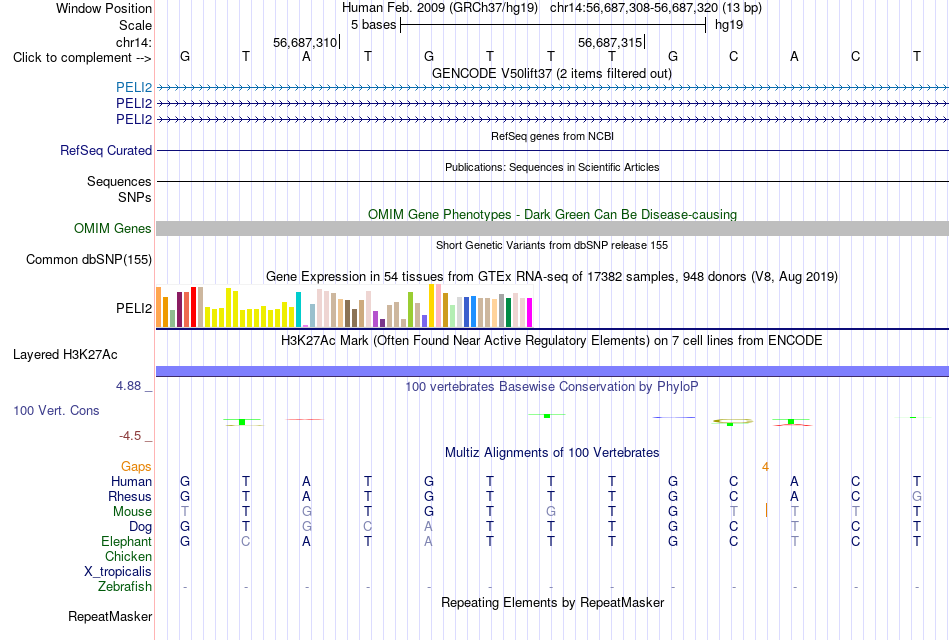The image size is (950, 640).
Task: Select the Mouse alignment row label
Action: (133, 512)
